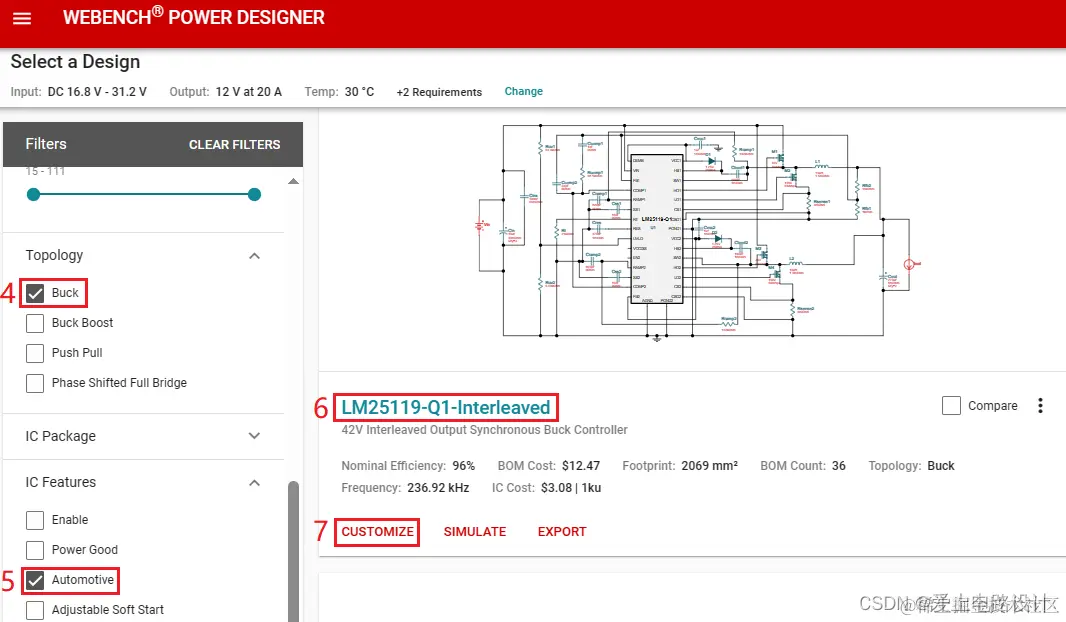Untick the Automotive feature checkbox
Image resolution: width=1066 pixels, height=622 pixels.
click(35, 580)
